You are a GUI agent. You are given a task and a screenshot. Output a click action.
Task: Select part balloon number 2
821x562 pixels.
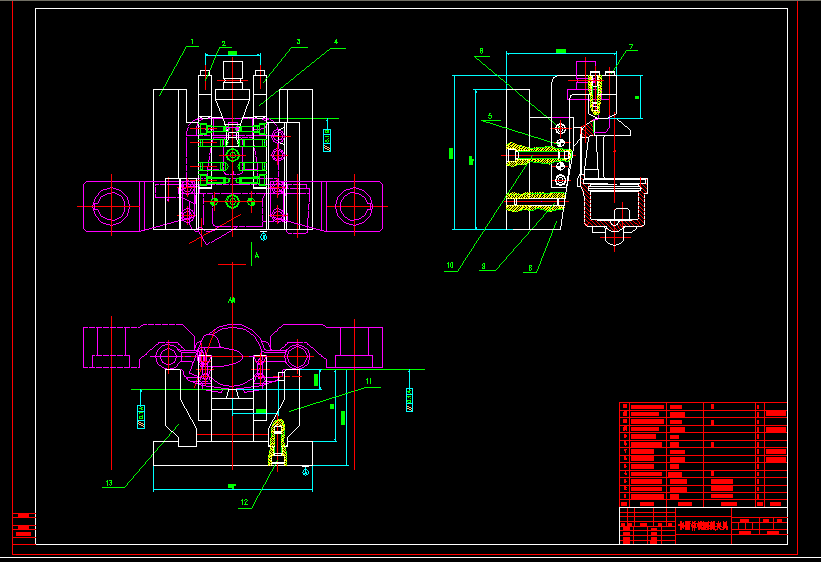pyautogui.click(x=224, y=44)
